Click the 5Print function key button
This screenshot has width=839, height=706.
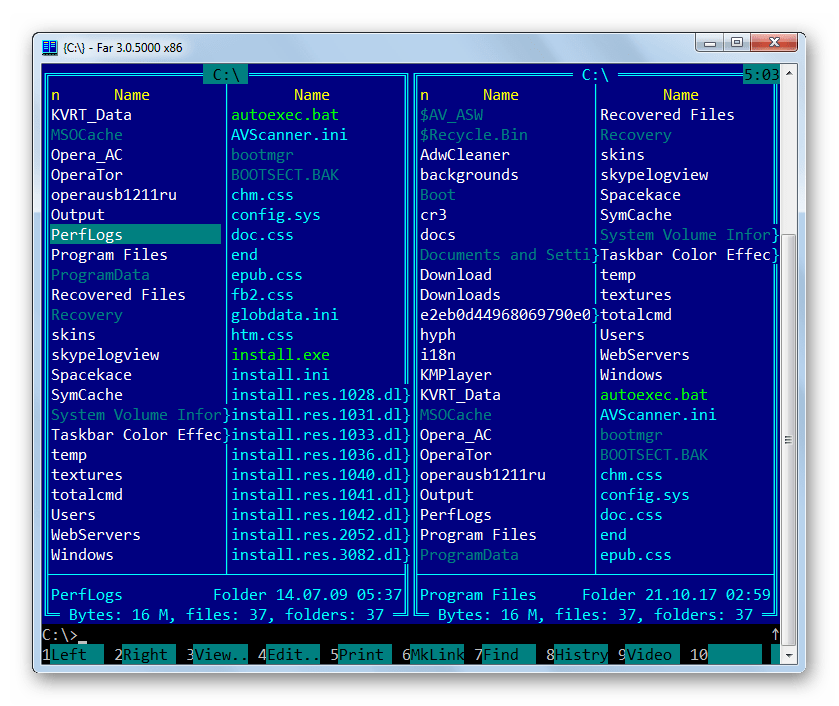[x=361, y=655]
